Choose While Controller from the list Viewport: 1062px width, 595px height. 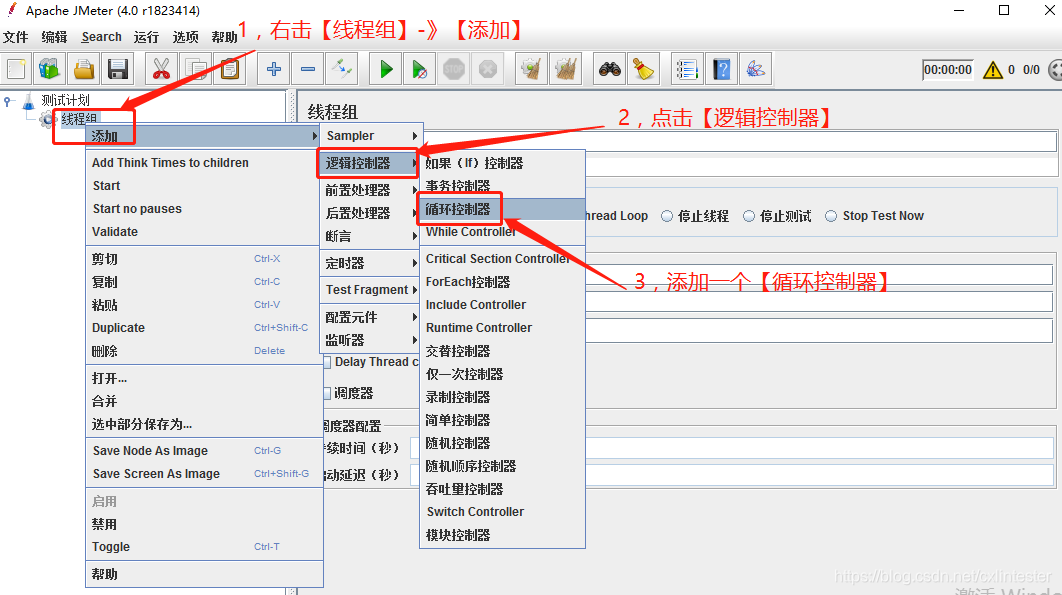[x=502, y=232]
